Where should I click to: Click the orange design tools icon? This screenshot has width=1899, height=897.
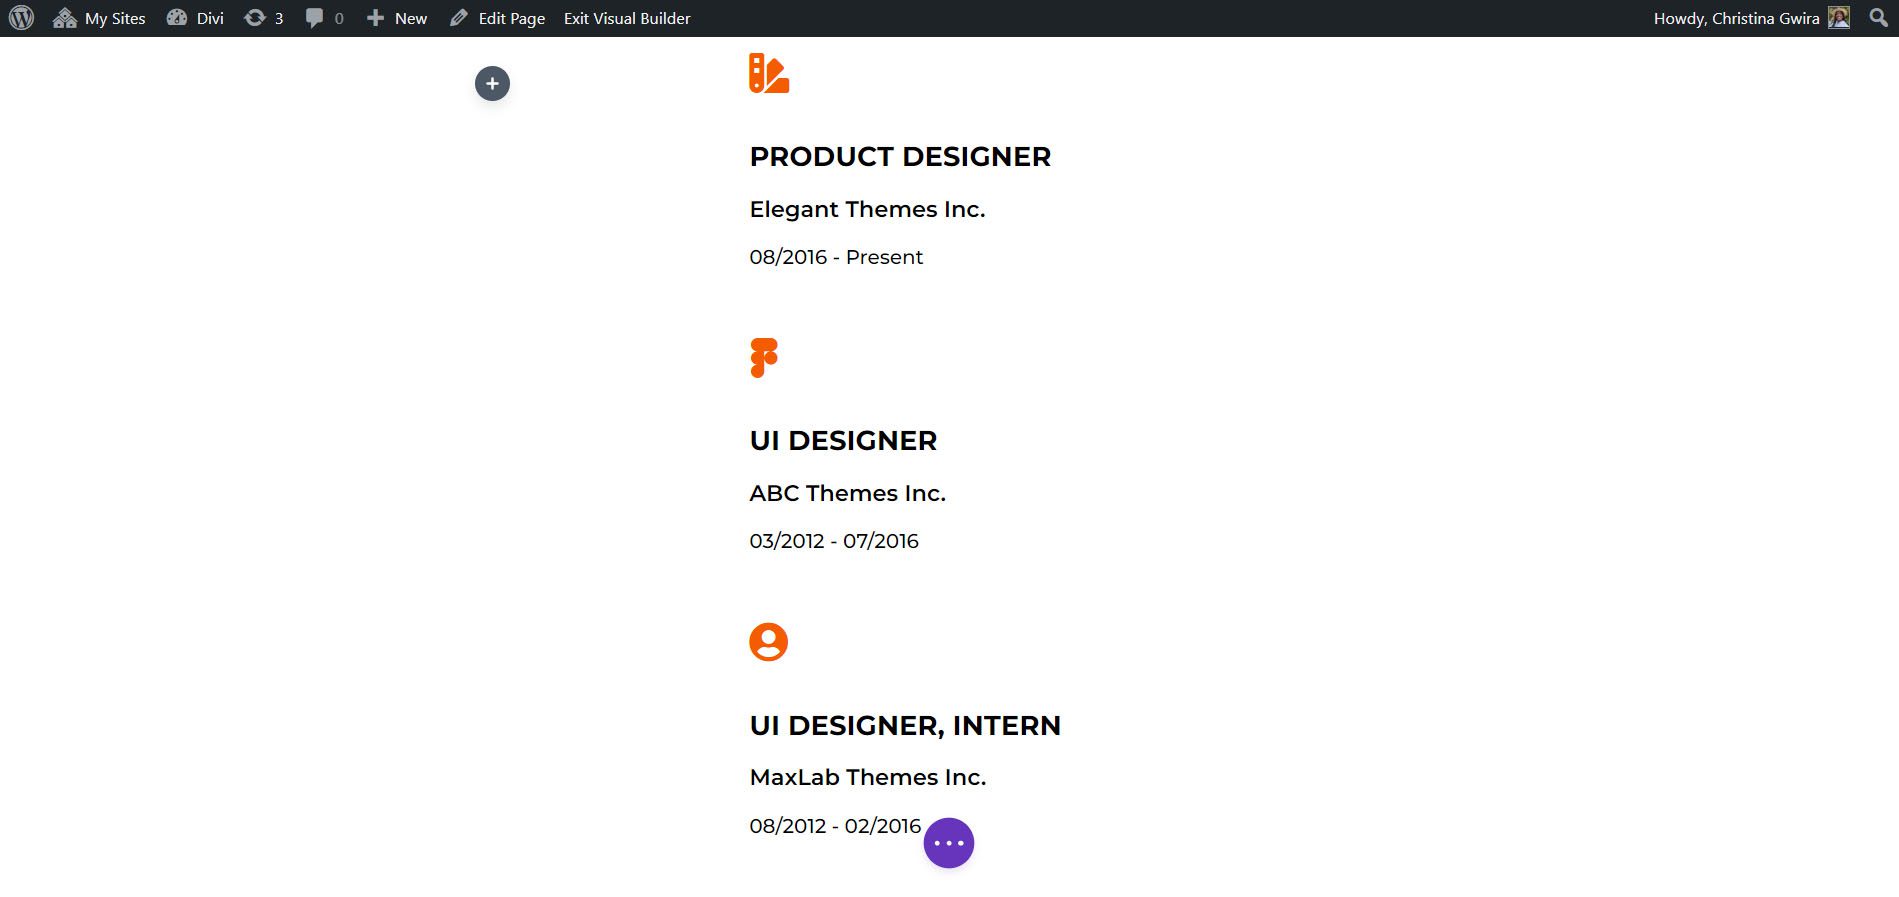(768, 74)
